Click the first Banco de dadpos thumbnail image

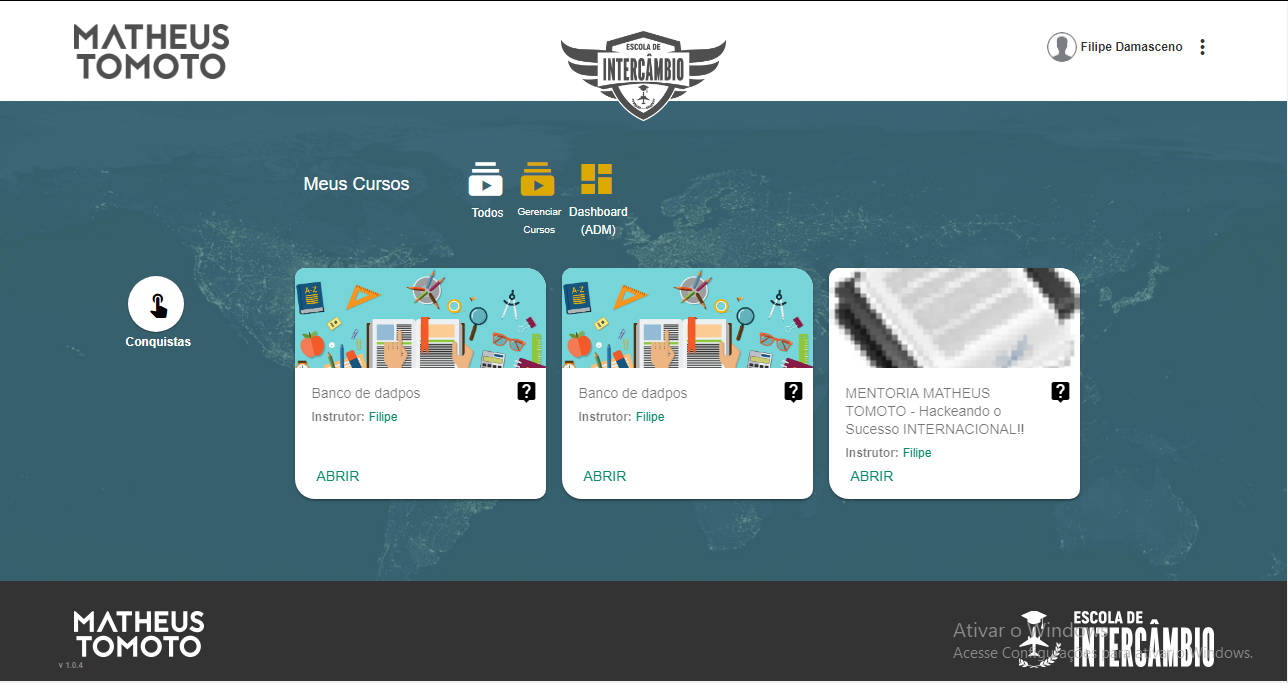pos(420,318)
